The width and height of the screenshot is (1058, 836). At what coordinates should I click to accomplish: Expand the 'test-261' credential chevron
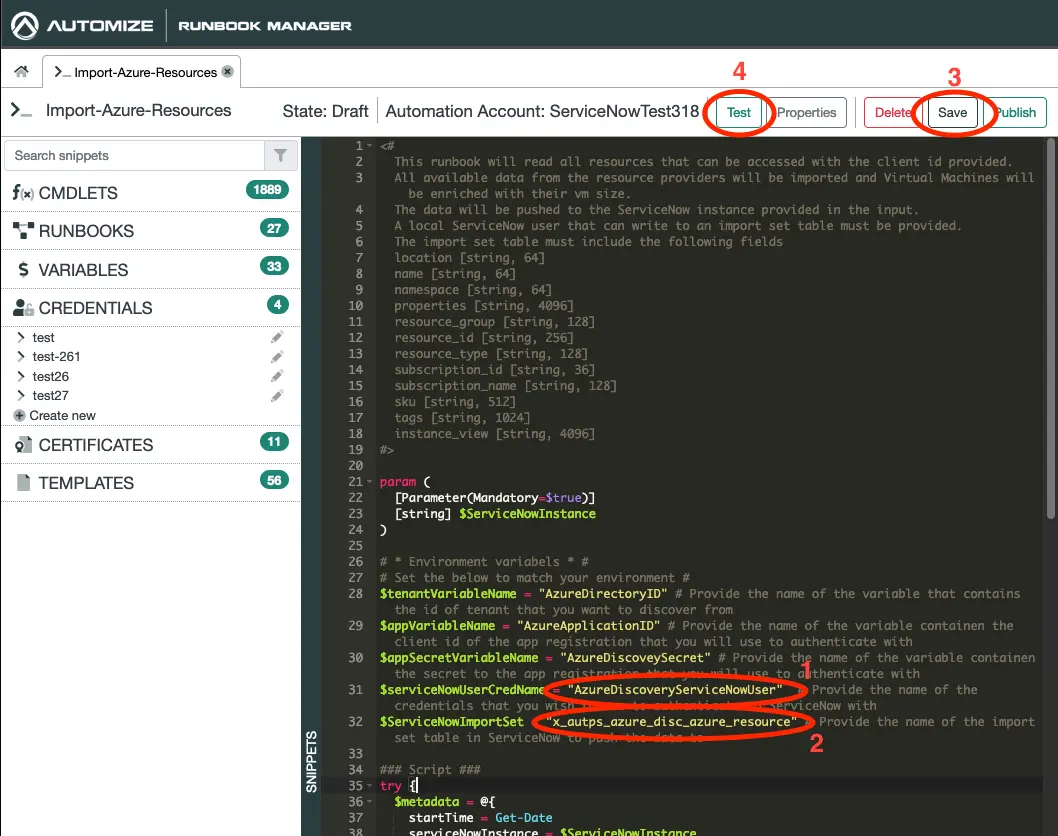(x=21, y=356)
